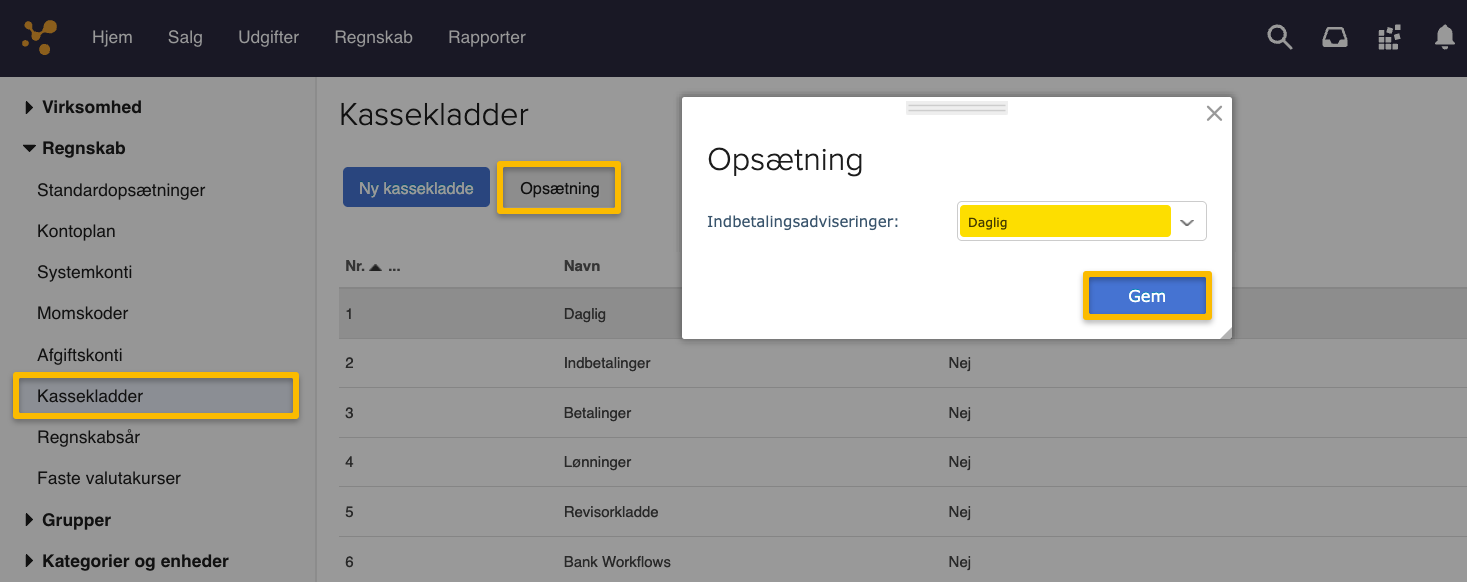This screenshot has height=582, width=1467.
Task: Navigate to the Salg menu
Action: [185, 37]
